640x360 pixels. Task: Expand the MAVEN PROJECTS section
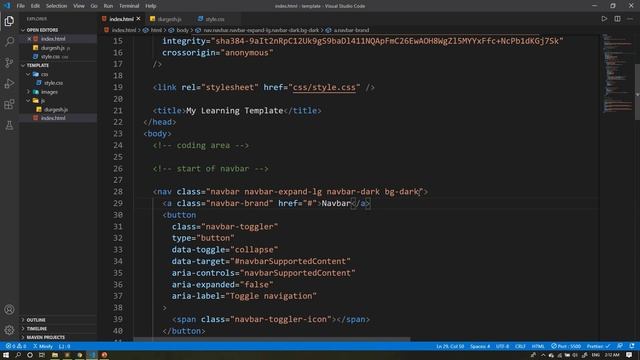pyautogui.click(x=58, y=338)
